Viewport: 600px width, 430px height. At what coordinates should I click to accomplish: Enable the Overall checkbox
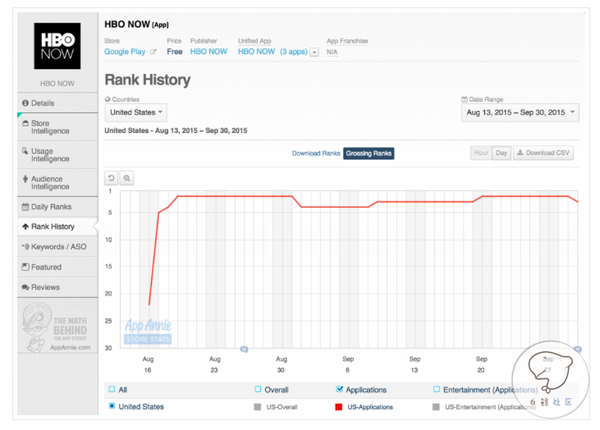(258, 389)
